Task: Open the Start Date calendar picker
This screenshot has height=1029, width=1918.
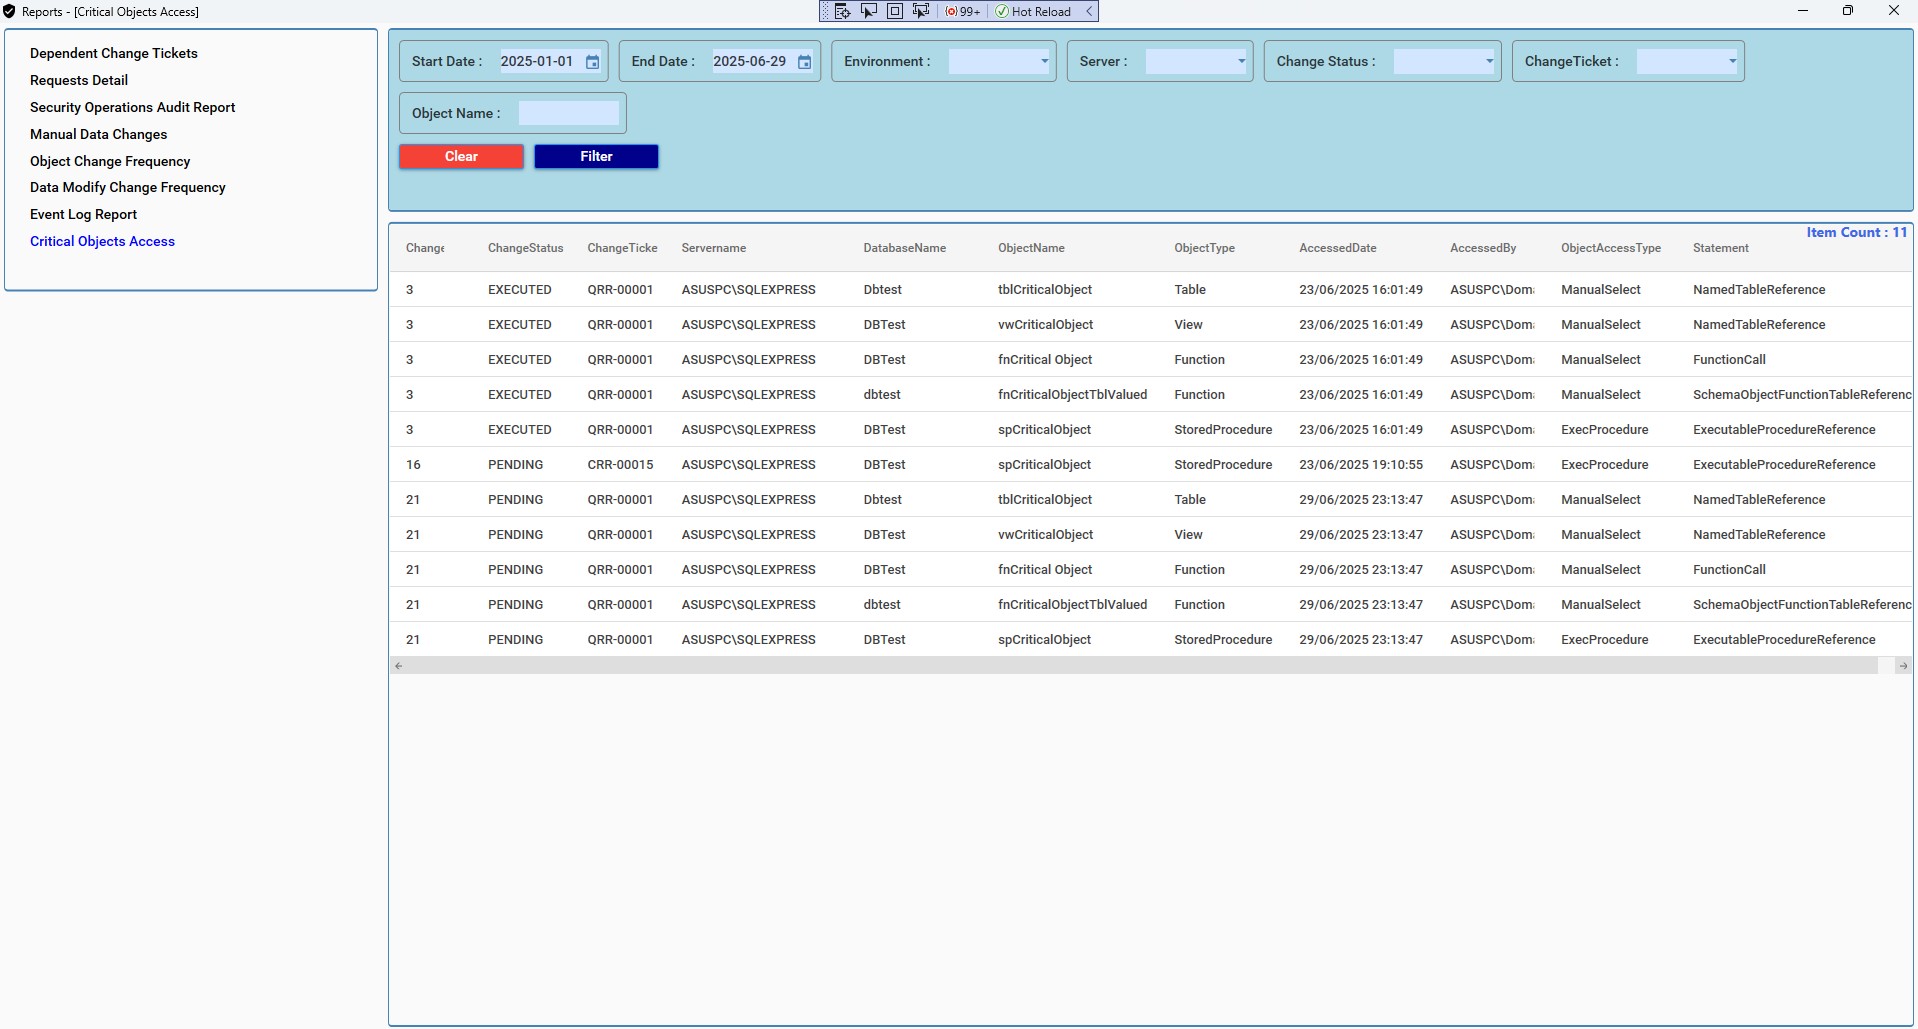Action: click(x=592, y=62)
